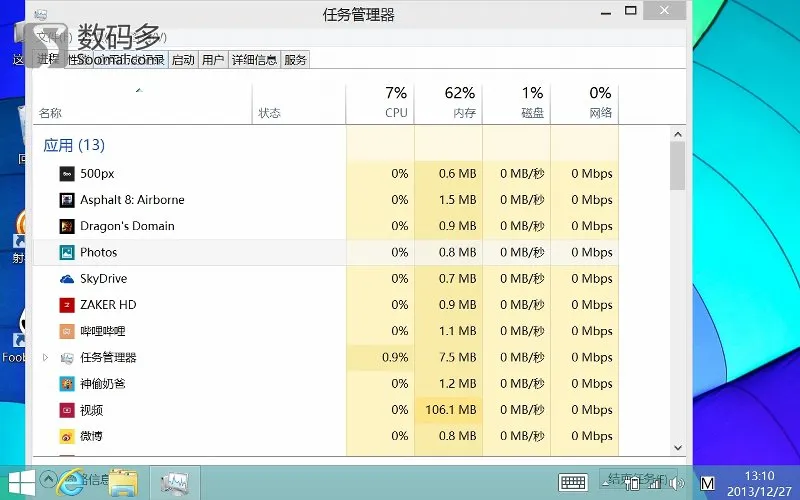Viewport: 800px width, 500px height.
Task: Select the Dragon's Domain row text
Action: 128,226
